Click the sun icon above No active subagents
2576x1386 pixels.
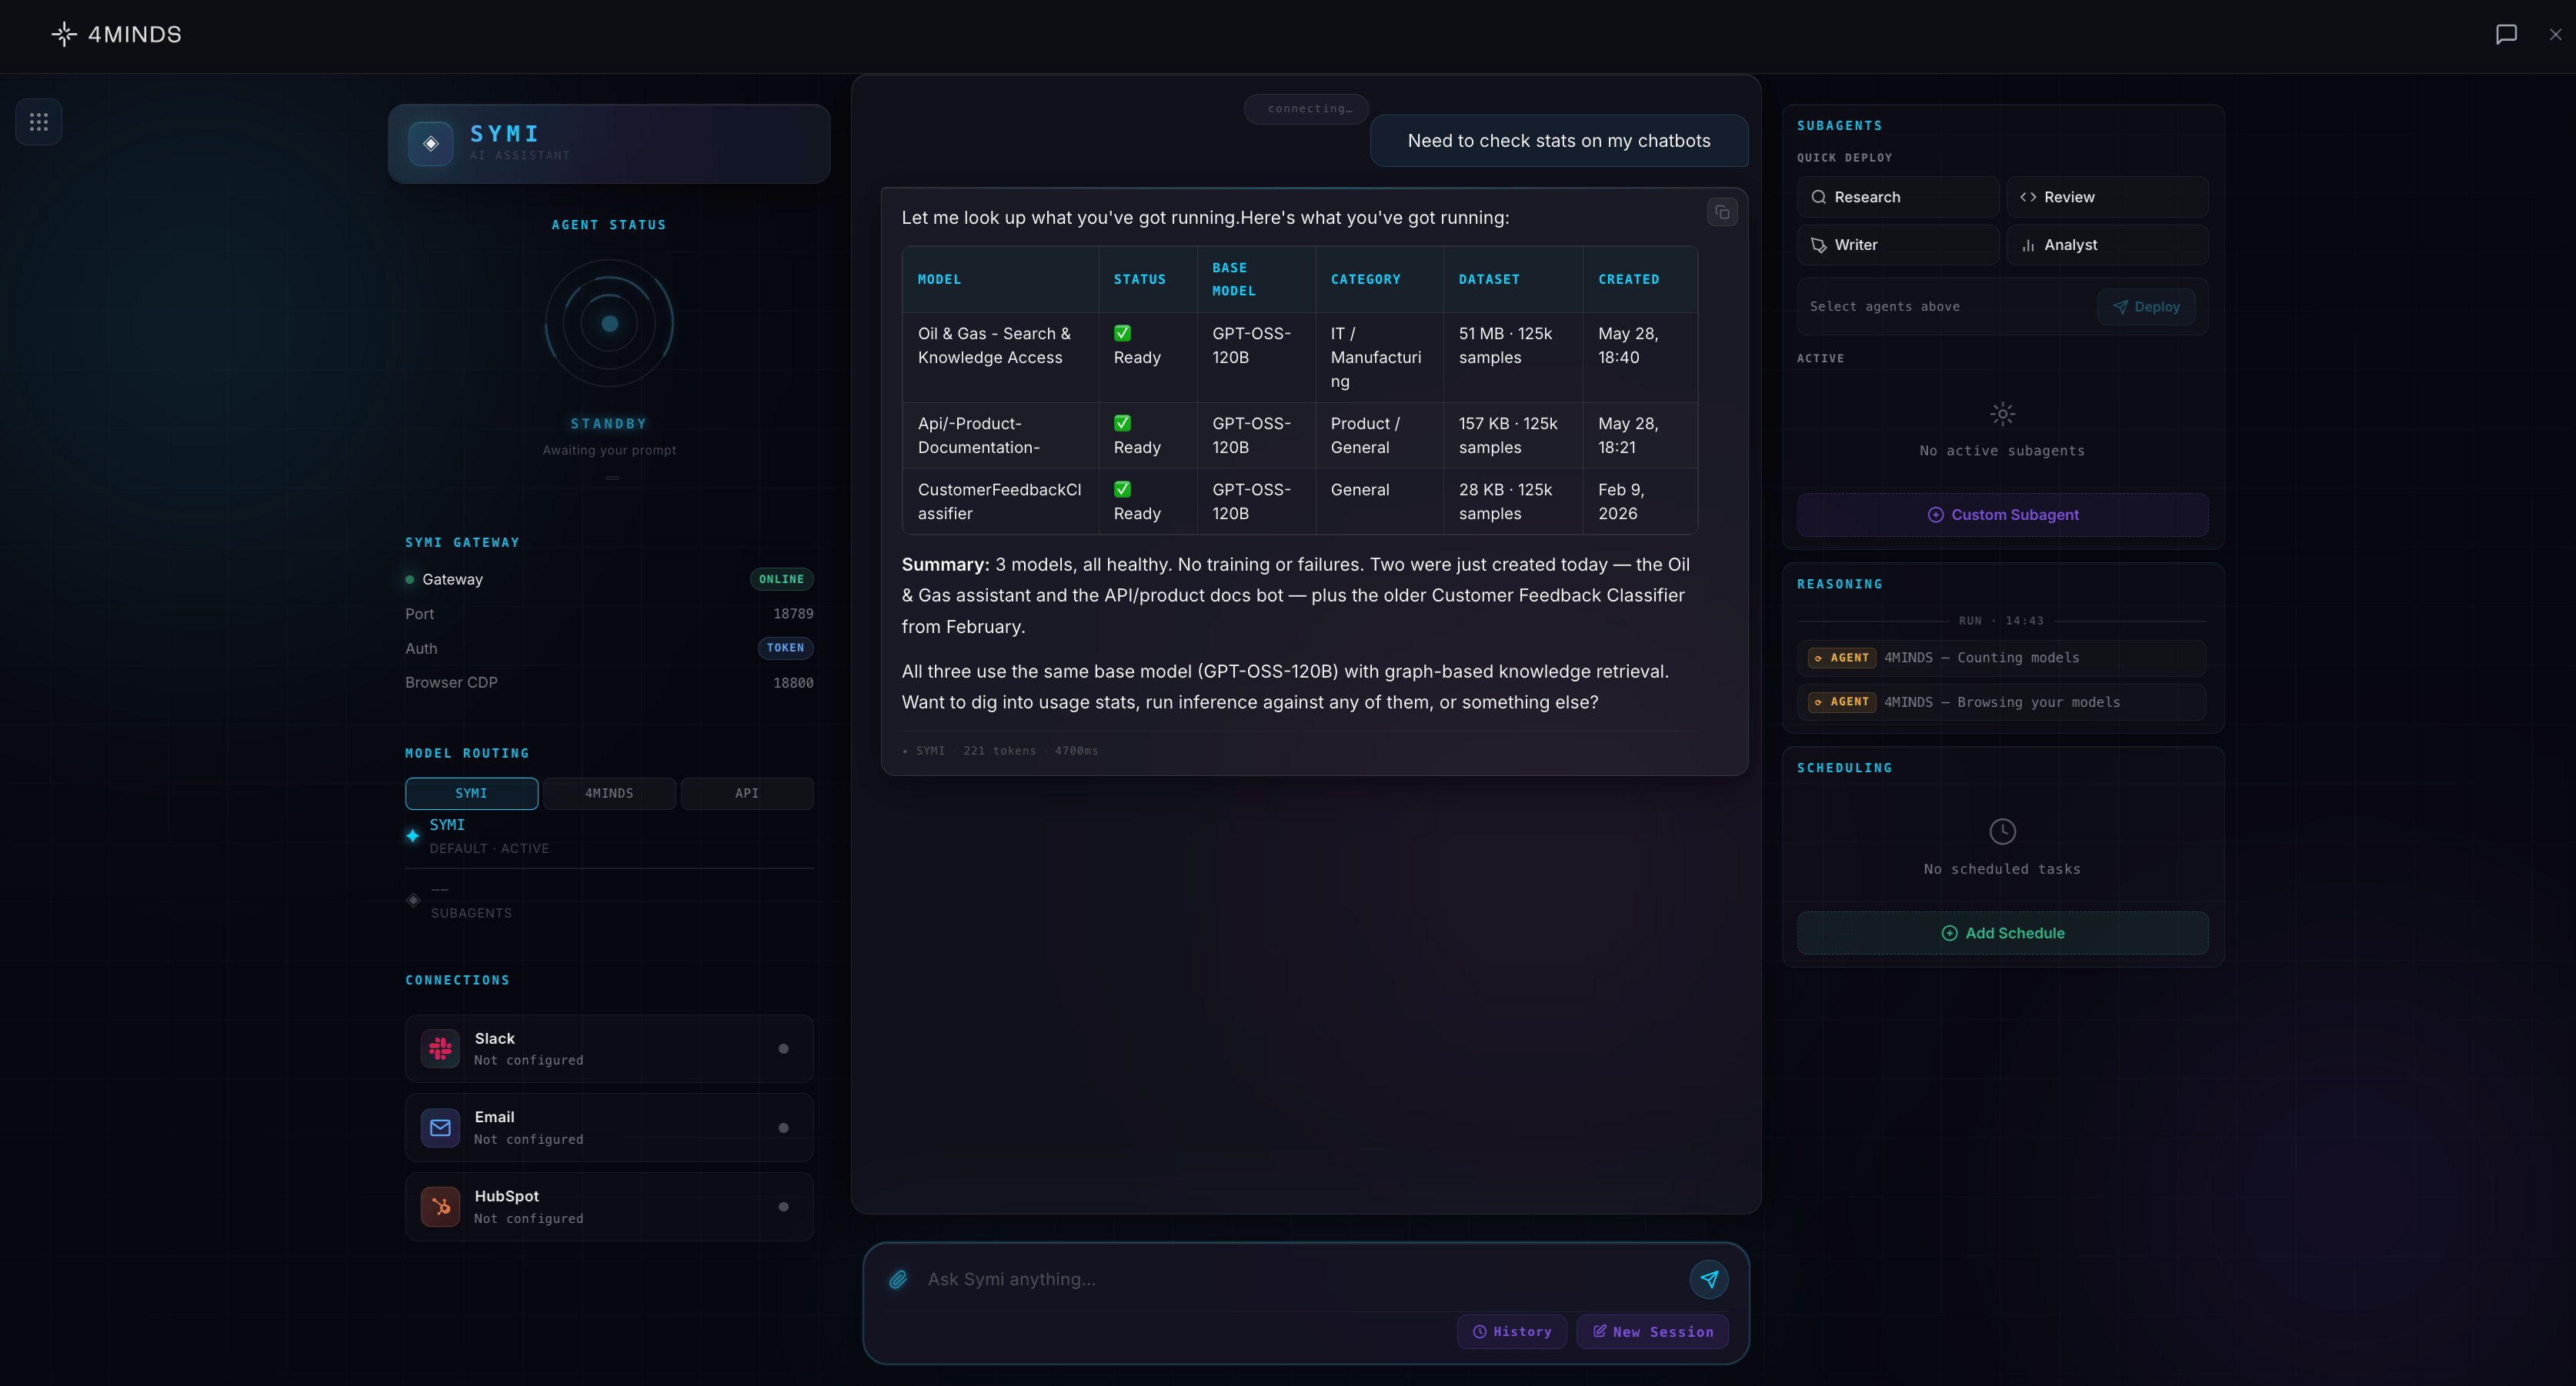pyautogui.click(x=2002, y=414)
